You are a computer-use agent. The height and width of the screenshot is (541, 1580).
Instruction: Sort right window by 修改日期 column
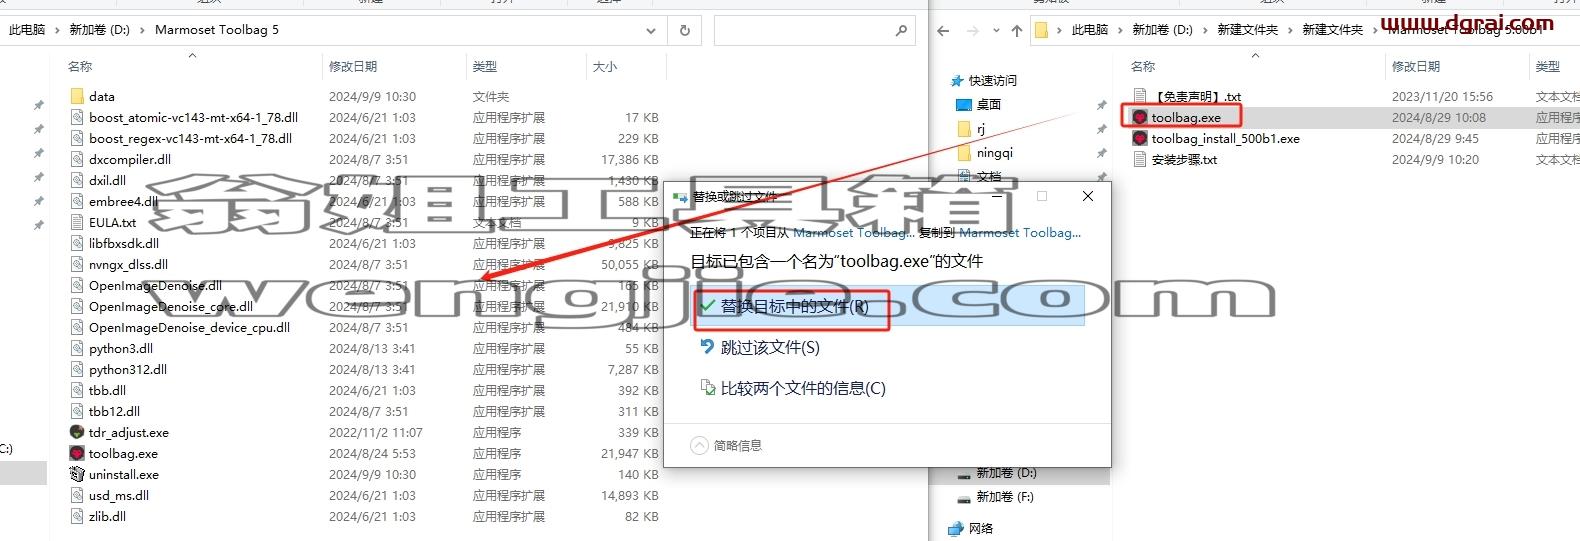(x=1416, y=66)
